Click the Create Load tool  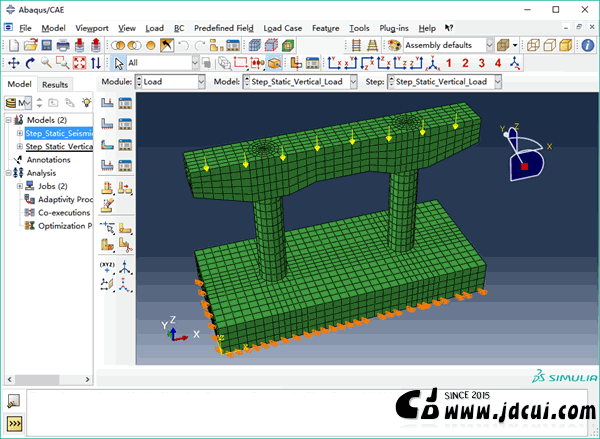(x=107, y=103)
